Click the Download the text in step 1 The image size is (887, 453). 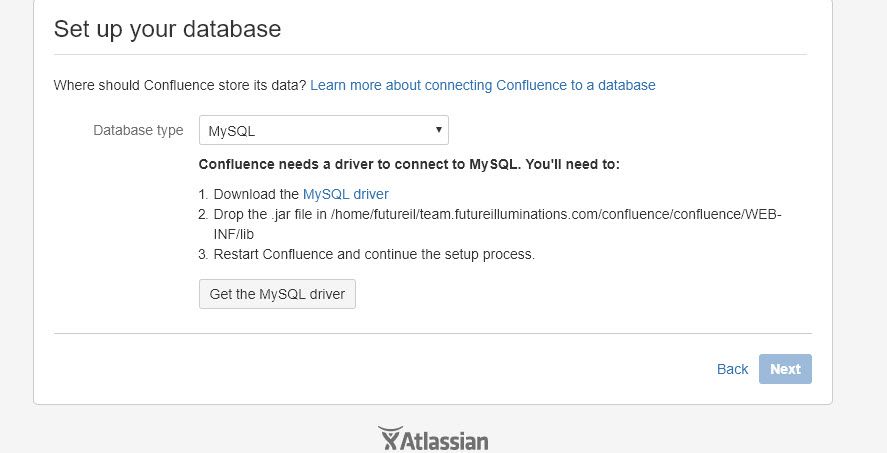pyautogui.click(x=256, y=195)
